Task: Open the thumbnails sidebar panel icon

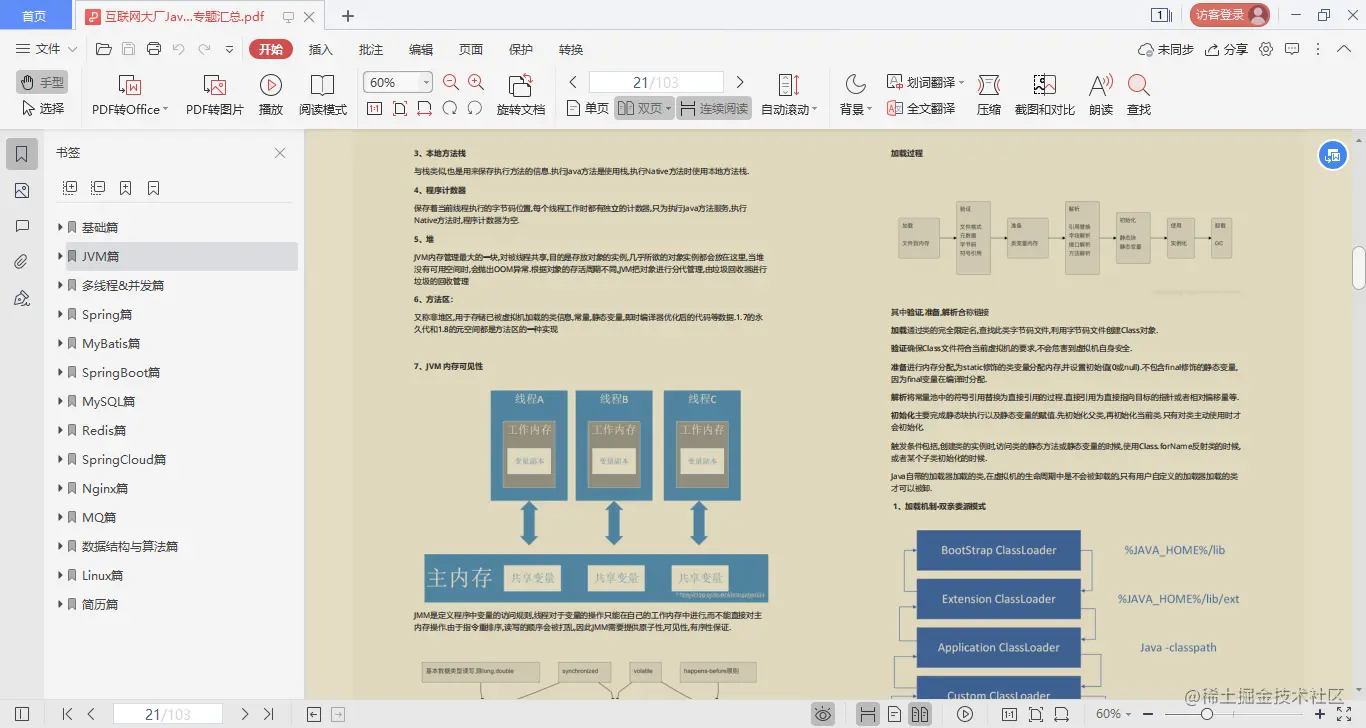Action: (22, 191)
